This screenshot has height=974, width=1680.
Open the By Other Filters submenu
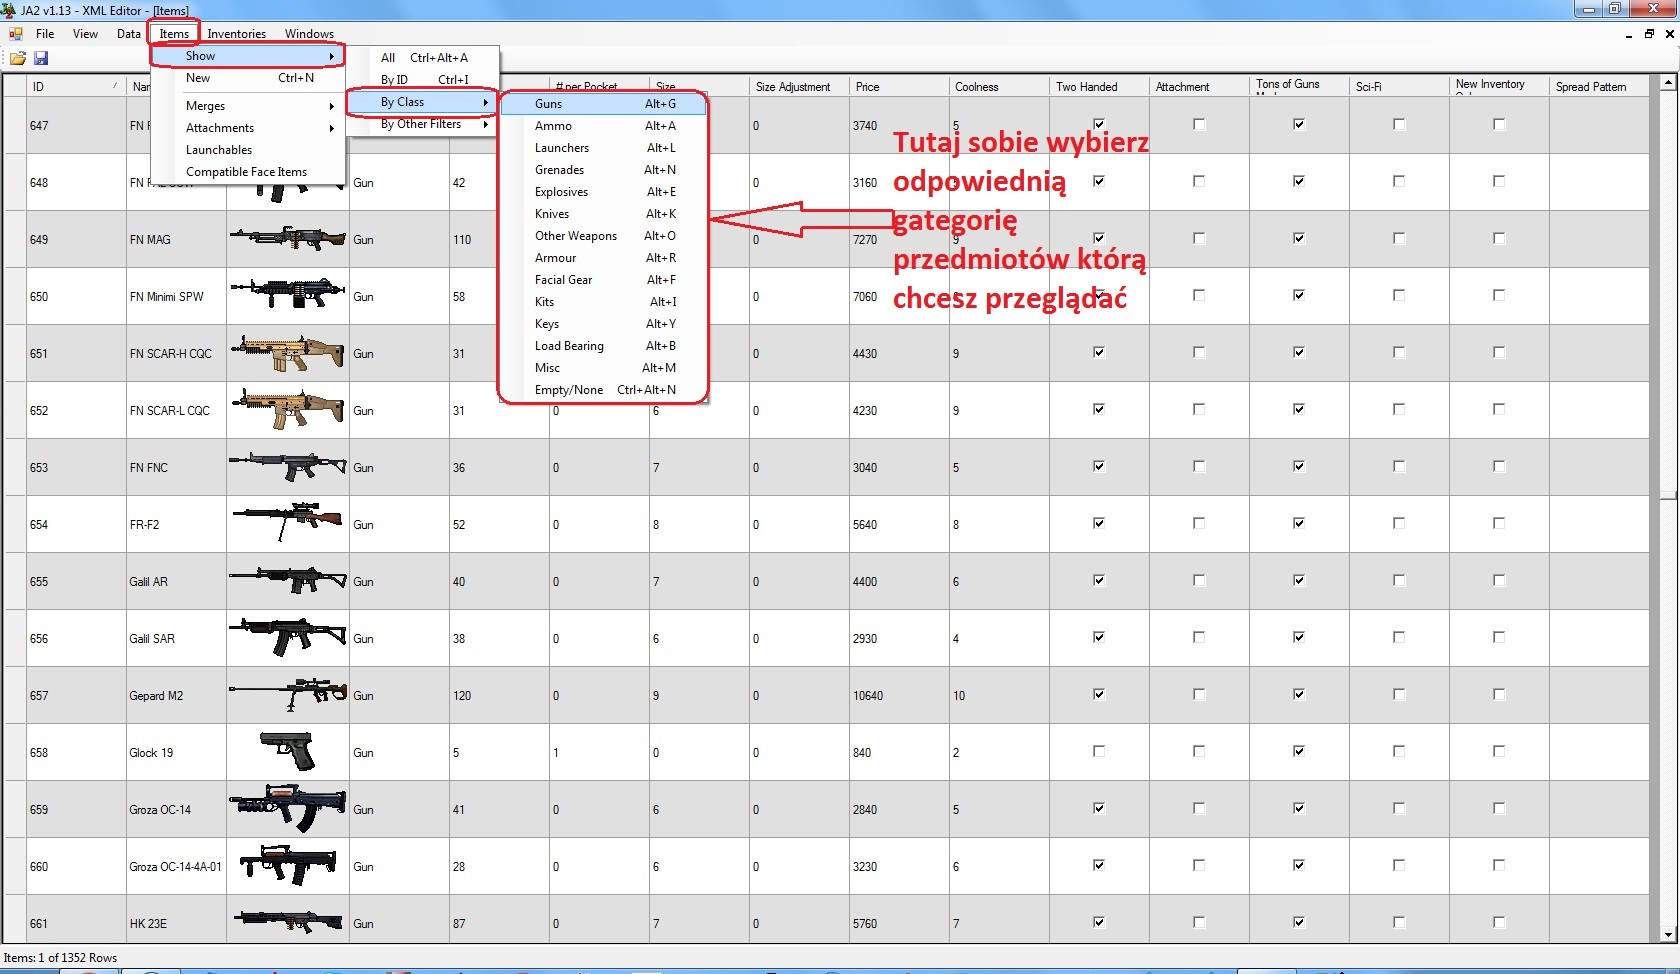coord(421,124)
